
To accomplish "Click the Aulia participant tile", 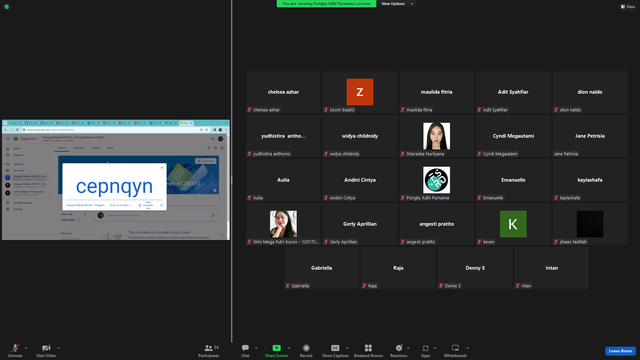I will 283,180.
